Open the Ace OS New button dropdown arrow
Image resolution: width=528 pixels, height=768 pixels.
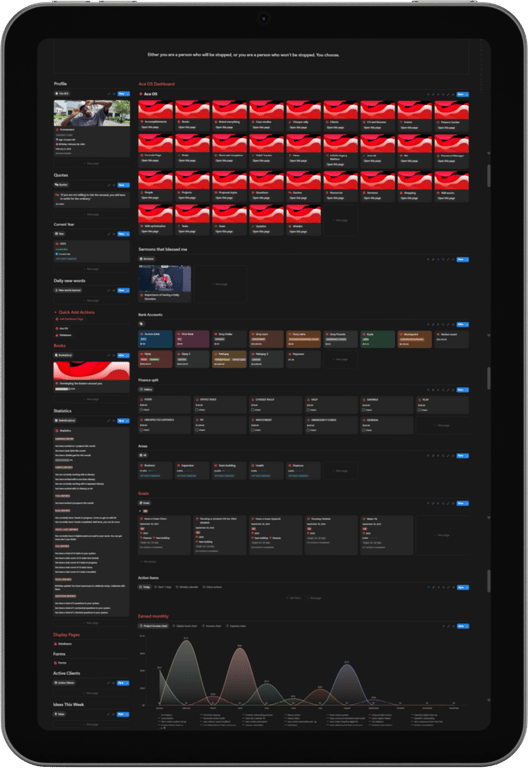[467, 94]
